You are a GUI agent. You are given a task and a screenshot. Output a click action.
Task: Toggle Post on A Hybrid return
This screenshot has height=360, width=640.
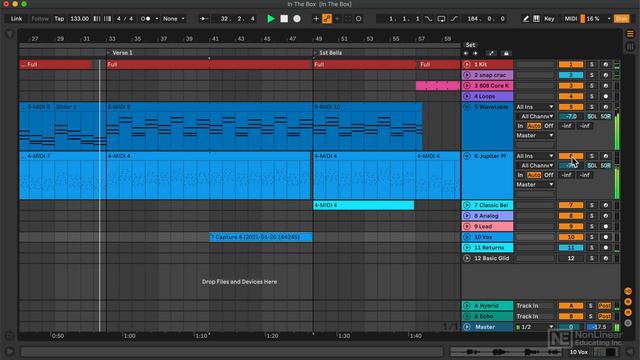coord(604,306)
